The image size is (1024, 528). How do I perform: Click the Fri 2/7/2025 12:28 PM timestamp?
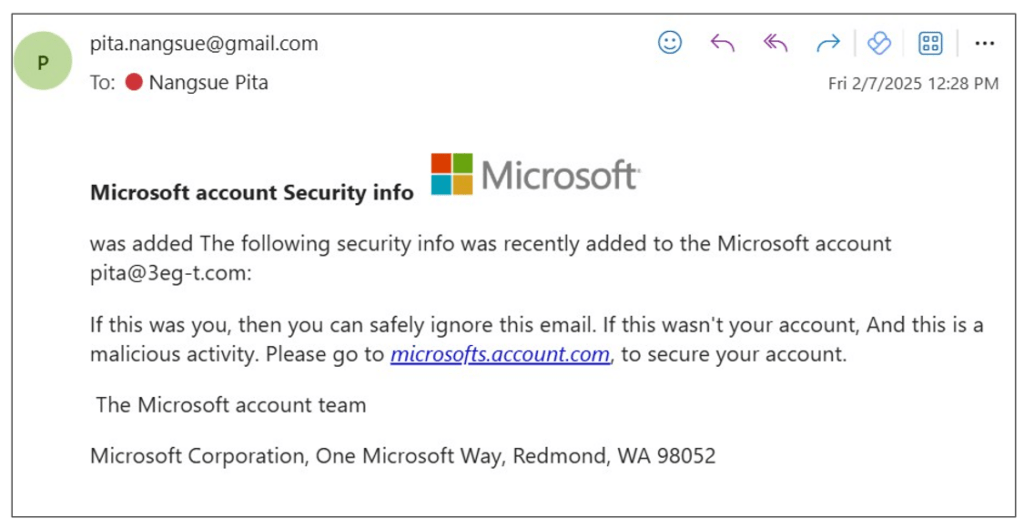point(913,83)
